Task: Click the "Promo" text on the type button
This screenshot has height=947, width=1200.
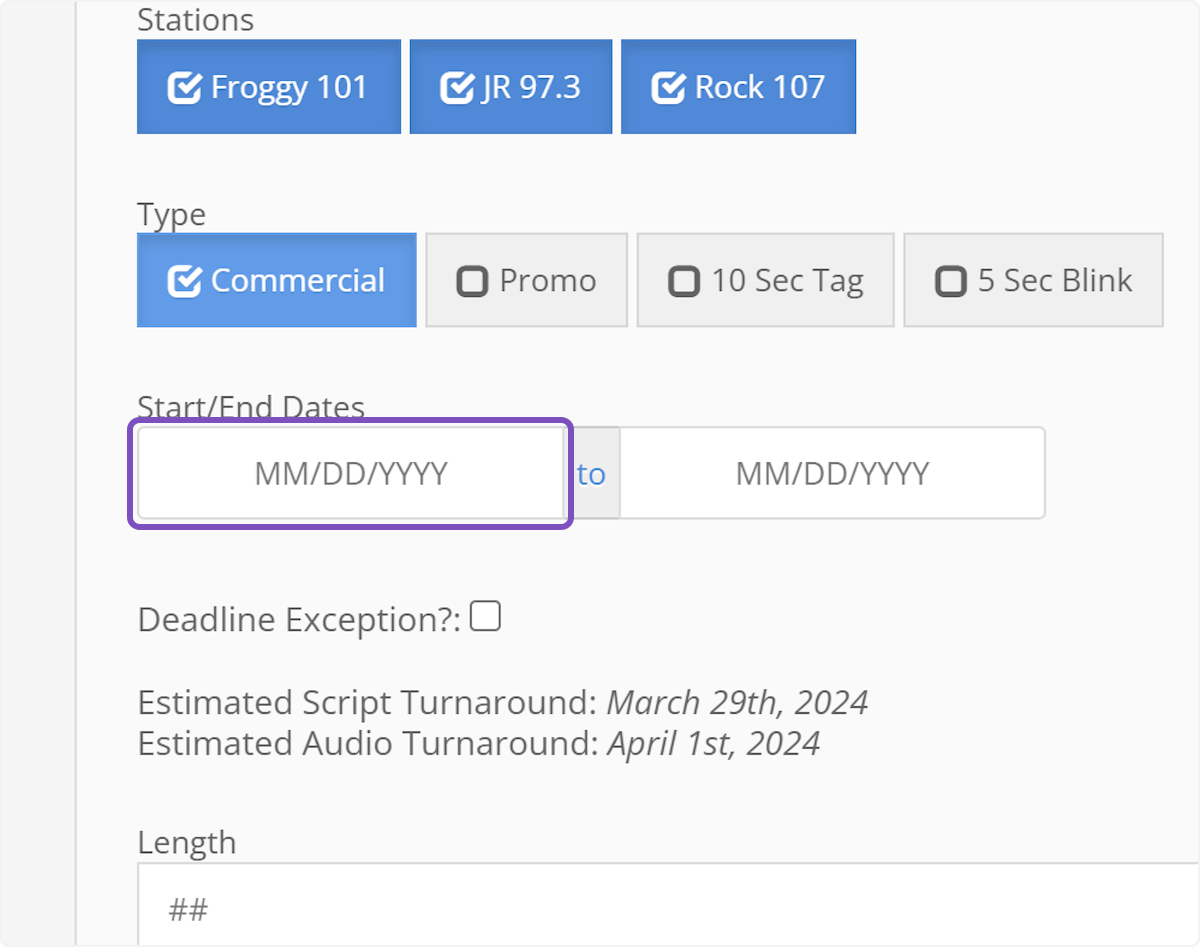Action: (x=548, y=281)
